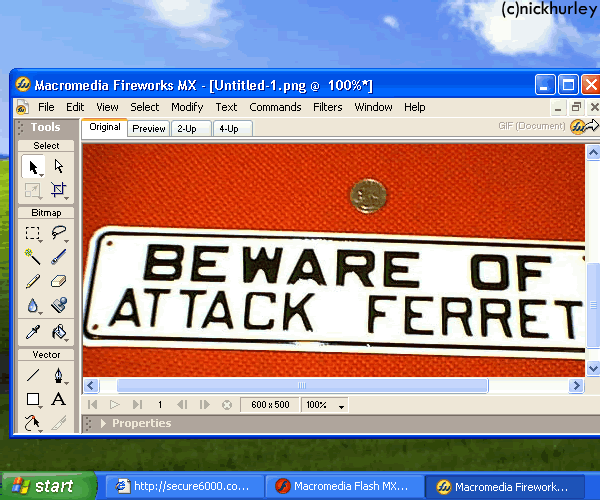Select the Pointer tool
600x500 pixels.
(33, 167)
